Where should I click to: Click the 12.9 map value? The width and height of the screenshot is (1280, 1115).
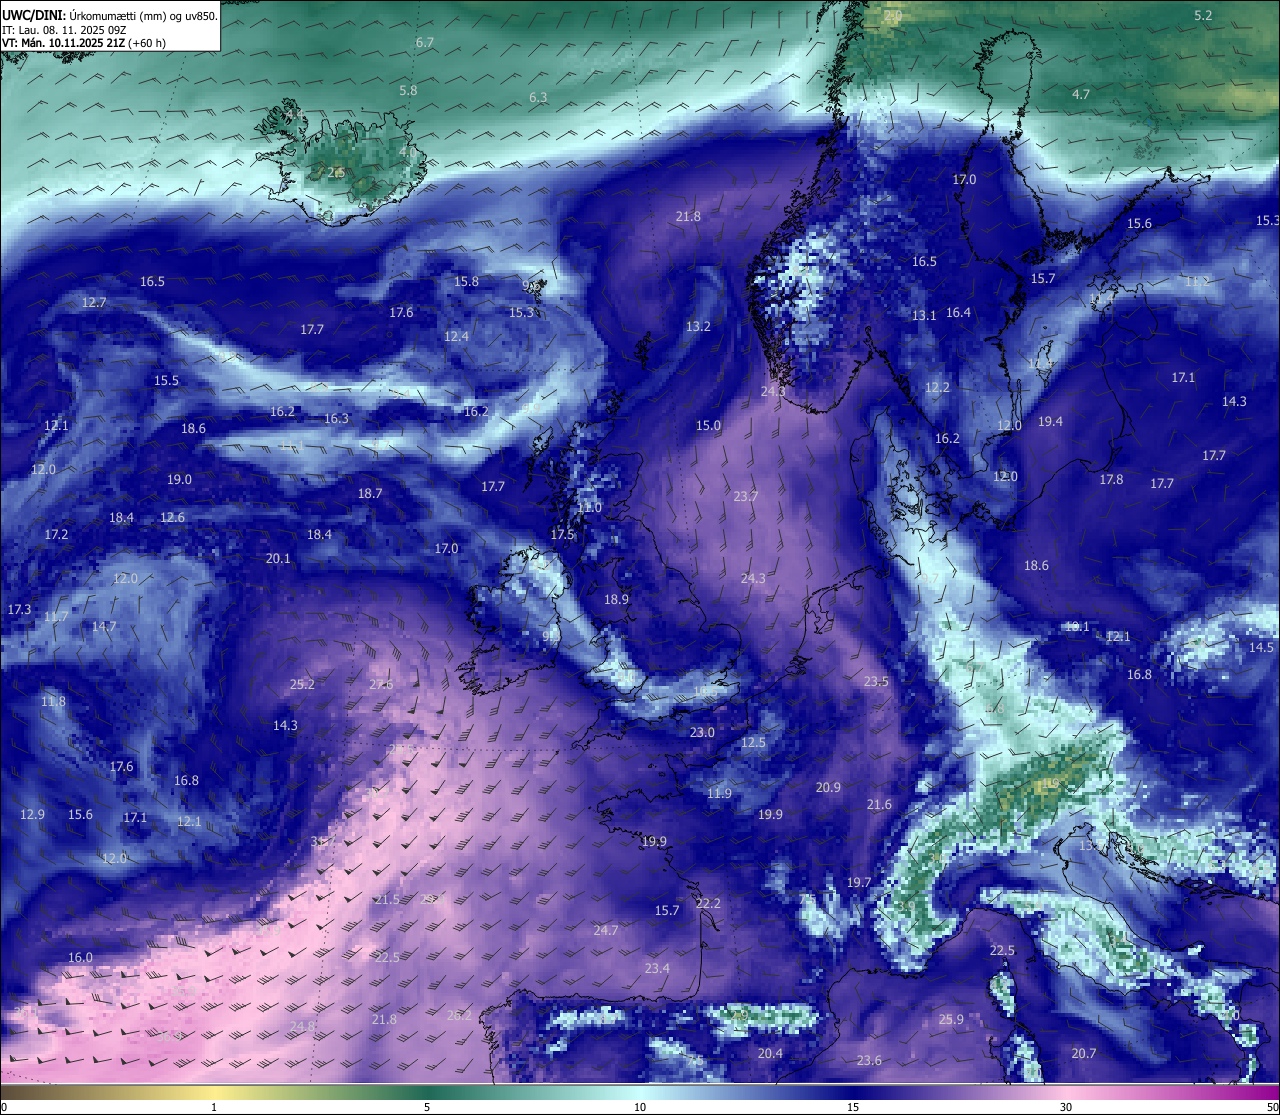coord(32,815)
